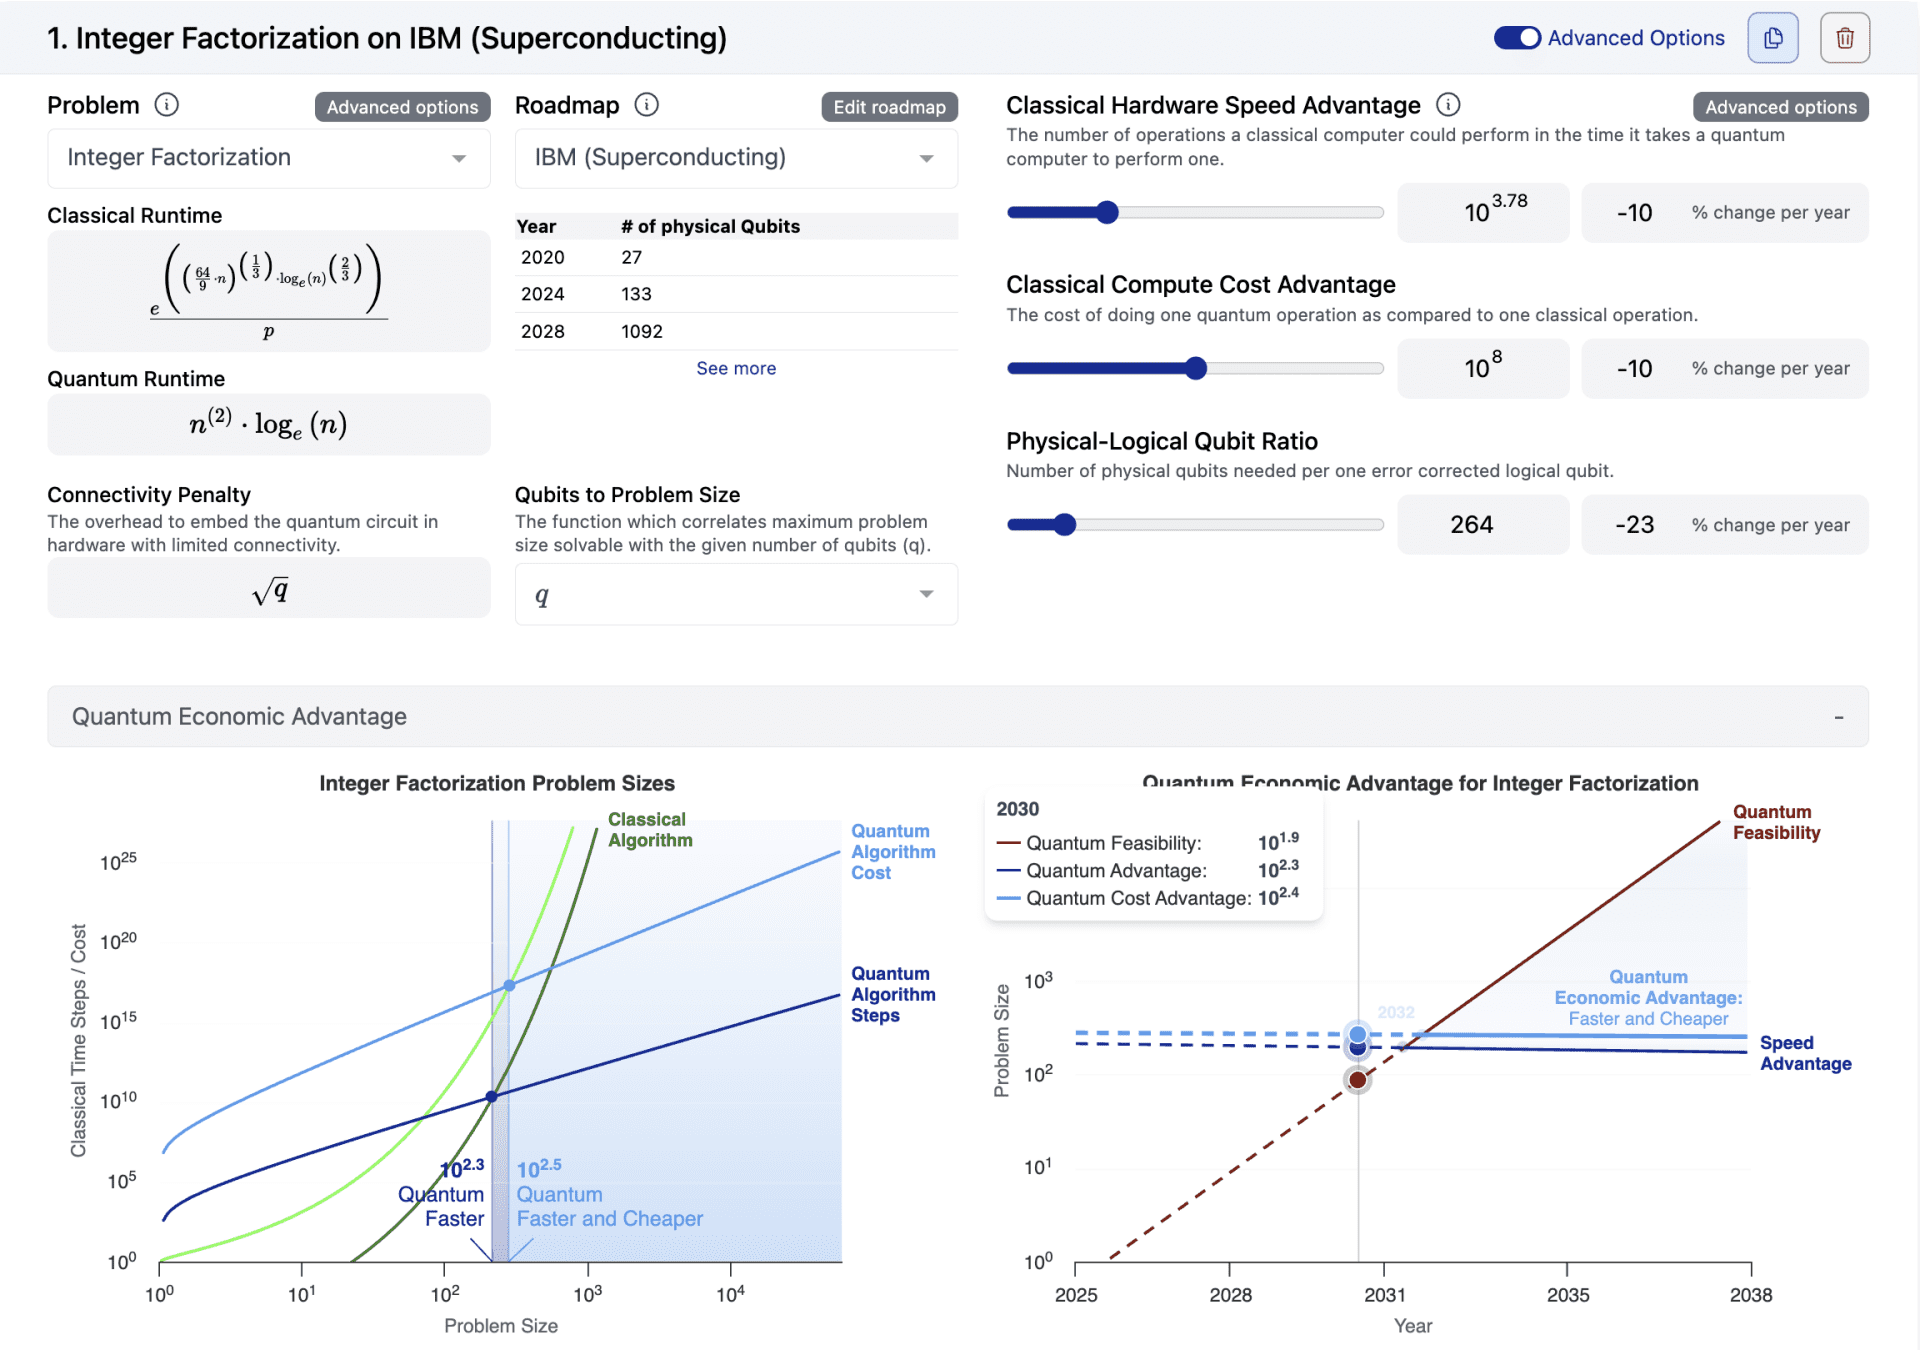This screenshot has width=1920, height=1368.
Task: Click the Quantum Feasibility legend line
Action: coord(1009,843)
